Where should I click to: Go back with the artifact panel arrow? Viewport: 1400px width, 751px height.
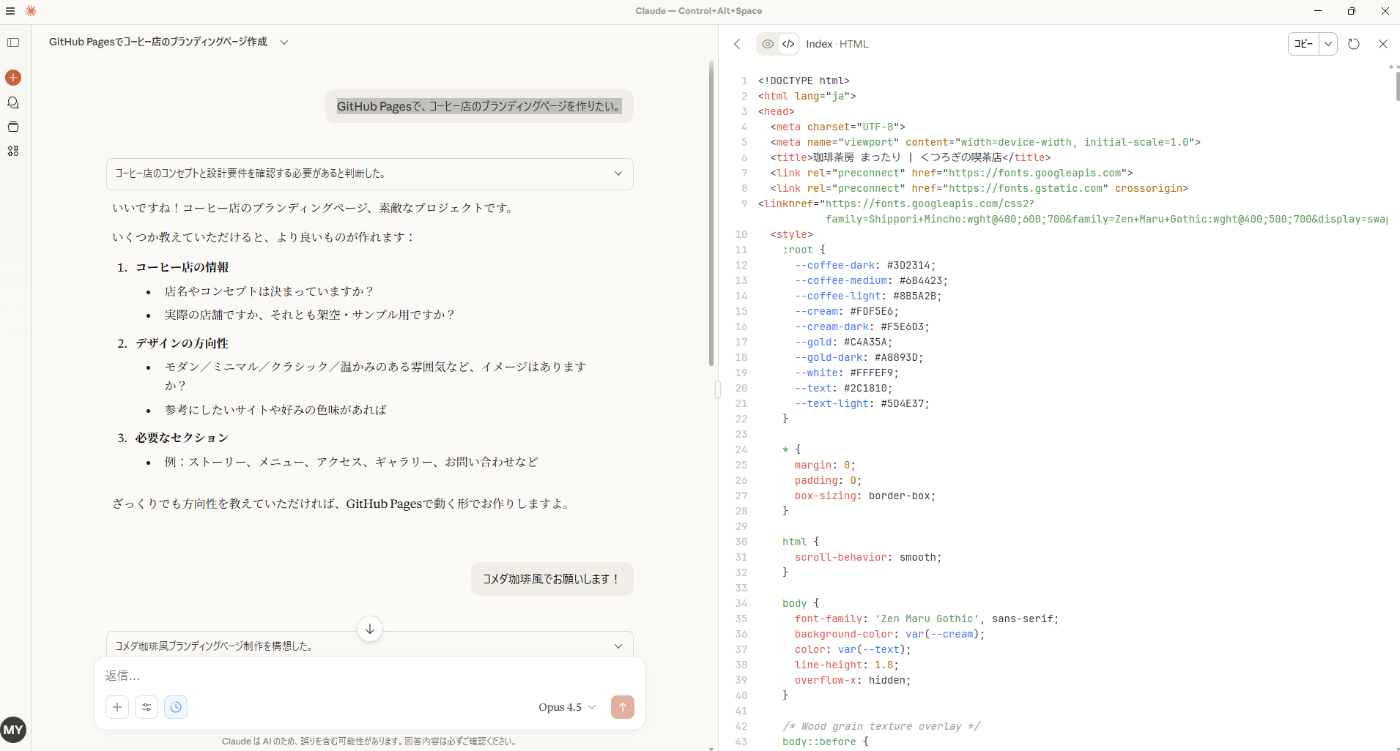(x=737, y=44)
